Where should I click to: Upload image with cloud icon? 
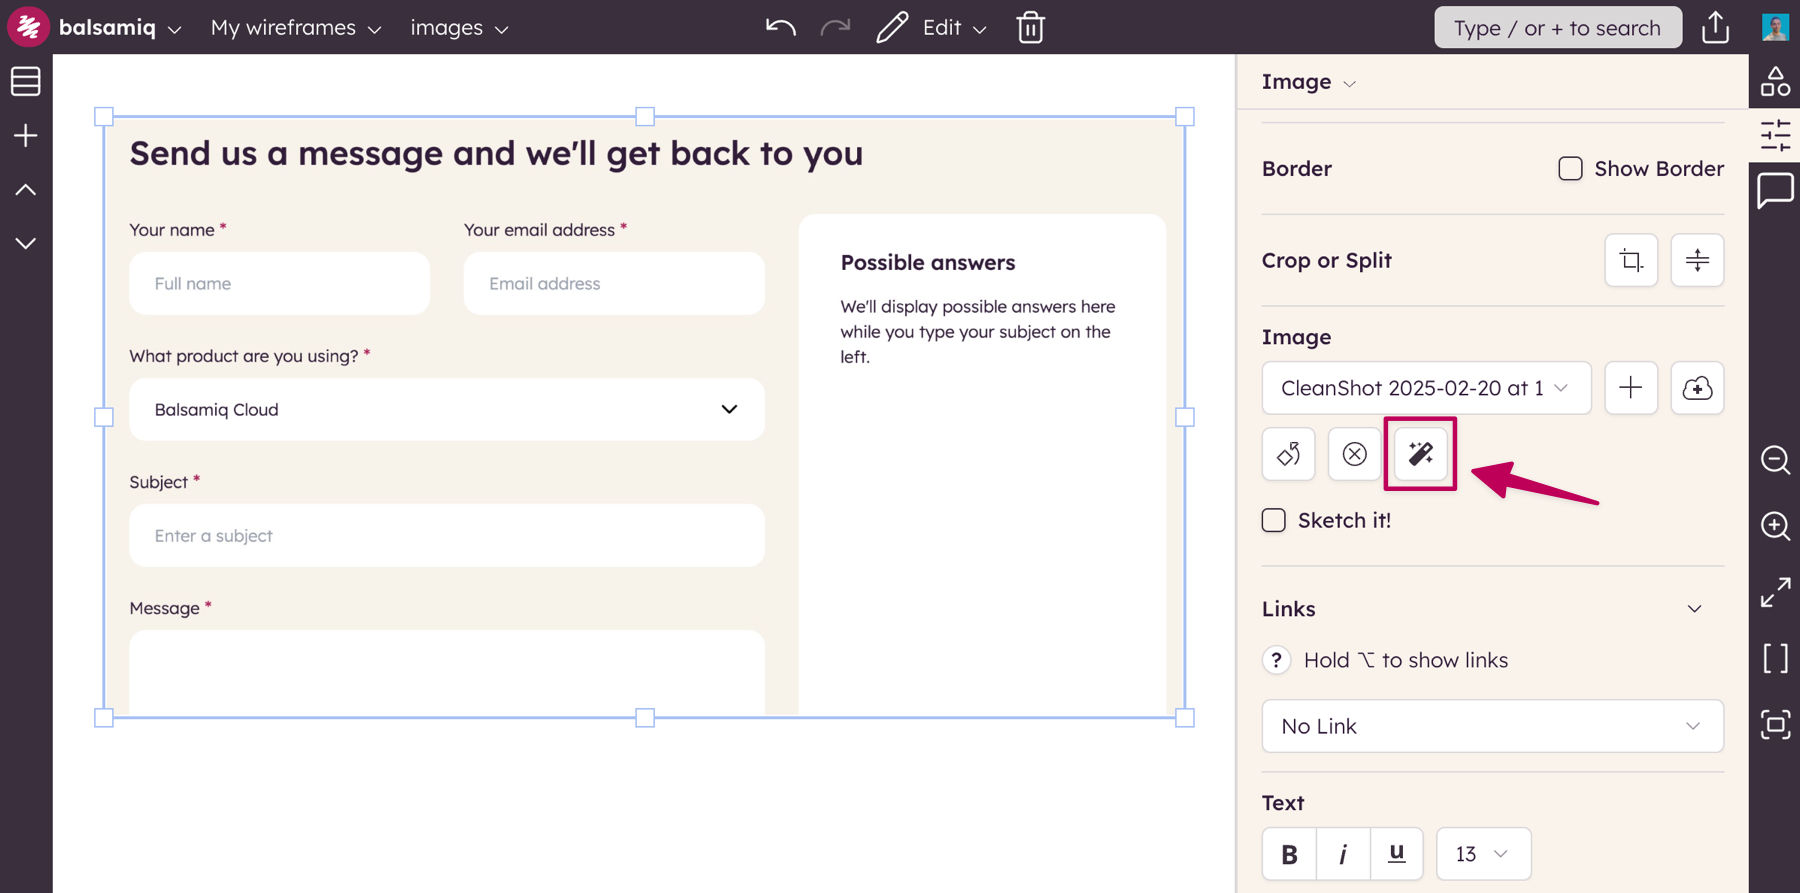point(1697,388)
